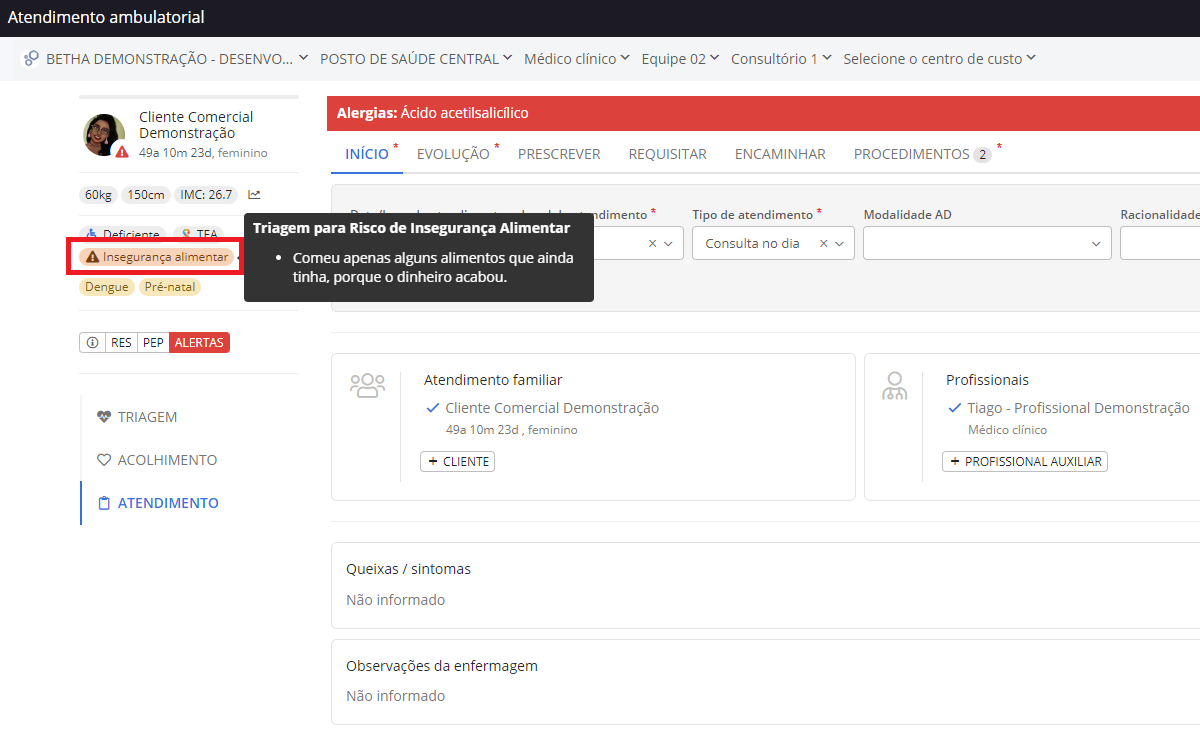Click the patient info circle icon button

pyautogui.click(x=92, y=343)
